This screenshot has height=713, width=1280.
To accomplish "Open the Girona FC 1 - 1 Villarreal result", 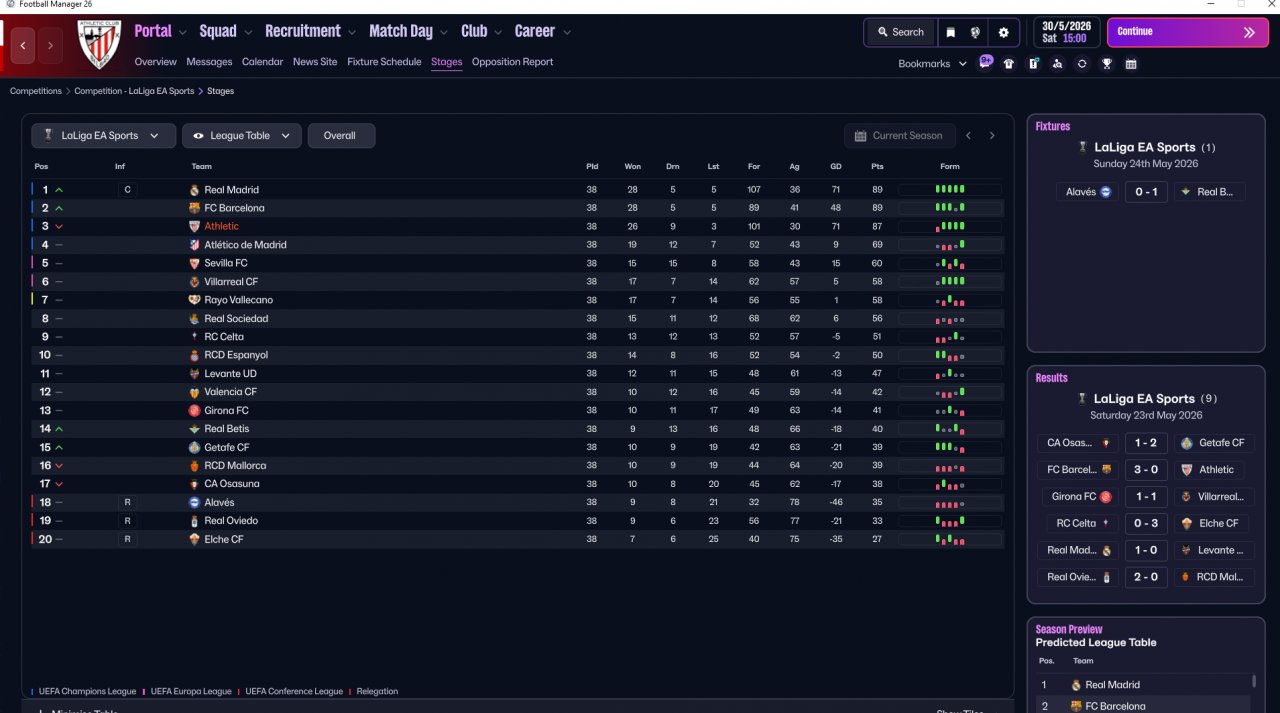I will pyautogui.click(x=1145, y=497).
